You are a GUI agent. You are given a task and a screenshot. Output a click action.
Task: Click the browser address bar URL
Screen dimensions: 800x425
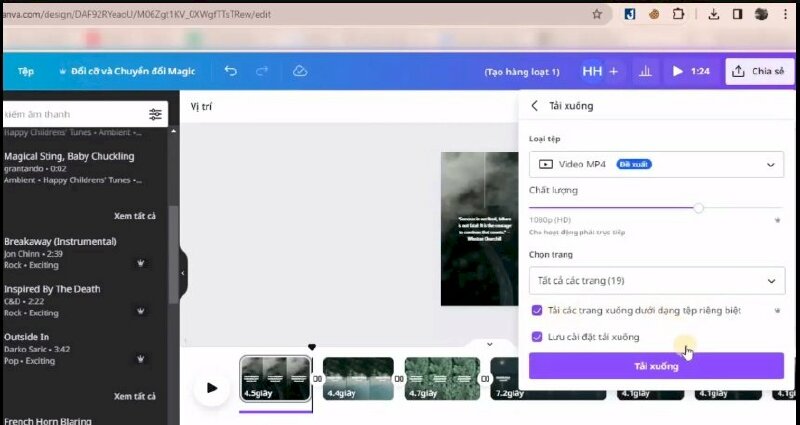click(x=136, y=14)
